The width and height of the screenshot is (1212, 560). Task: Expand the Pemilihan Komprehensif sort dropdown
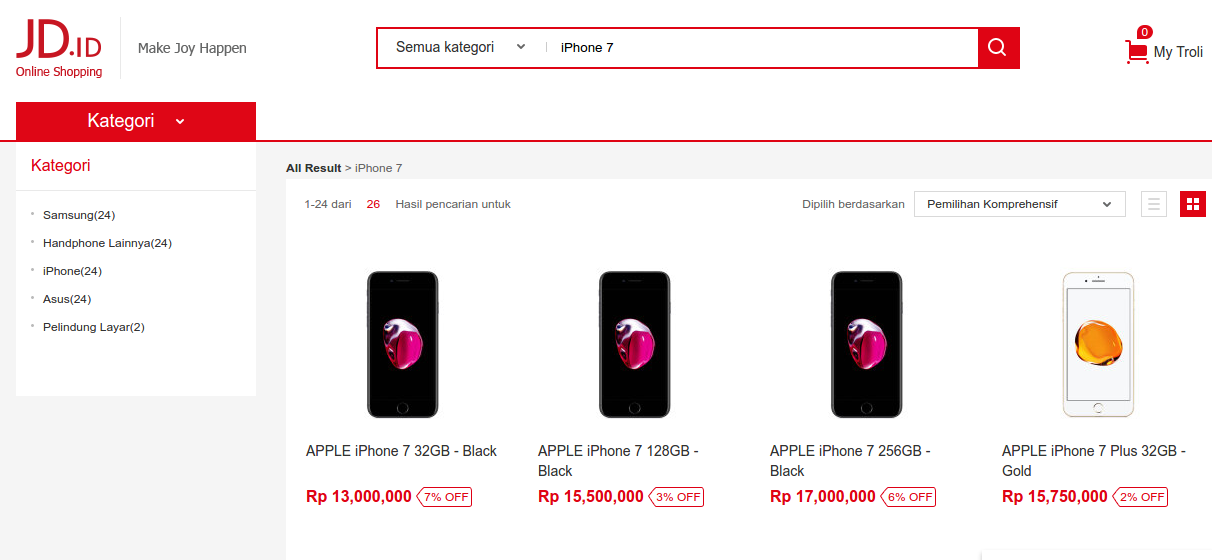(x=1019, y=204)
